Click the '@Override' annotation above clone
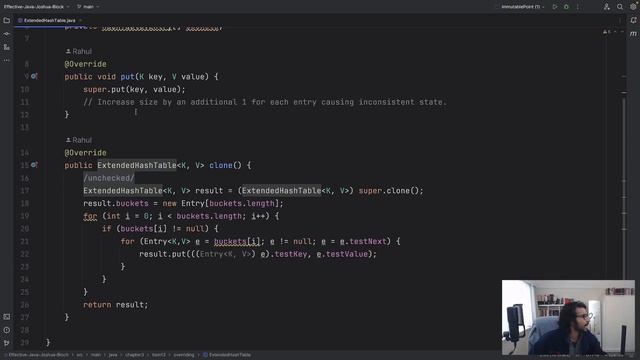 click(x=85, y=153)
